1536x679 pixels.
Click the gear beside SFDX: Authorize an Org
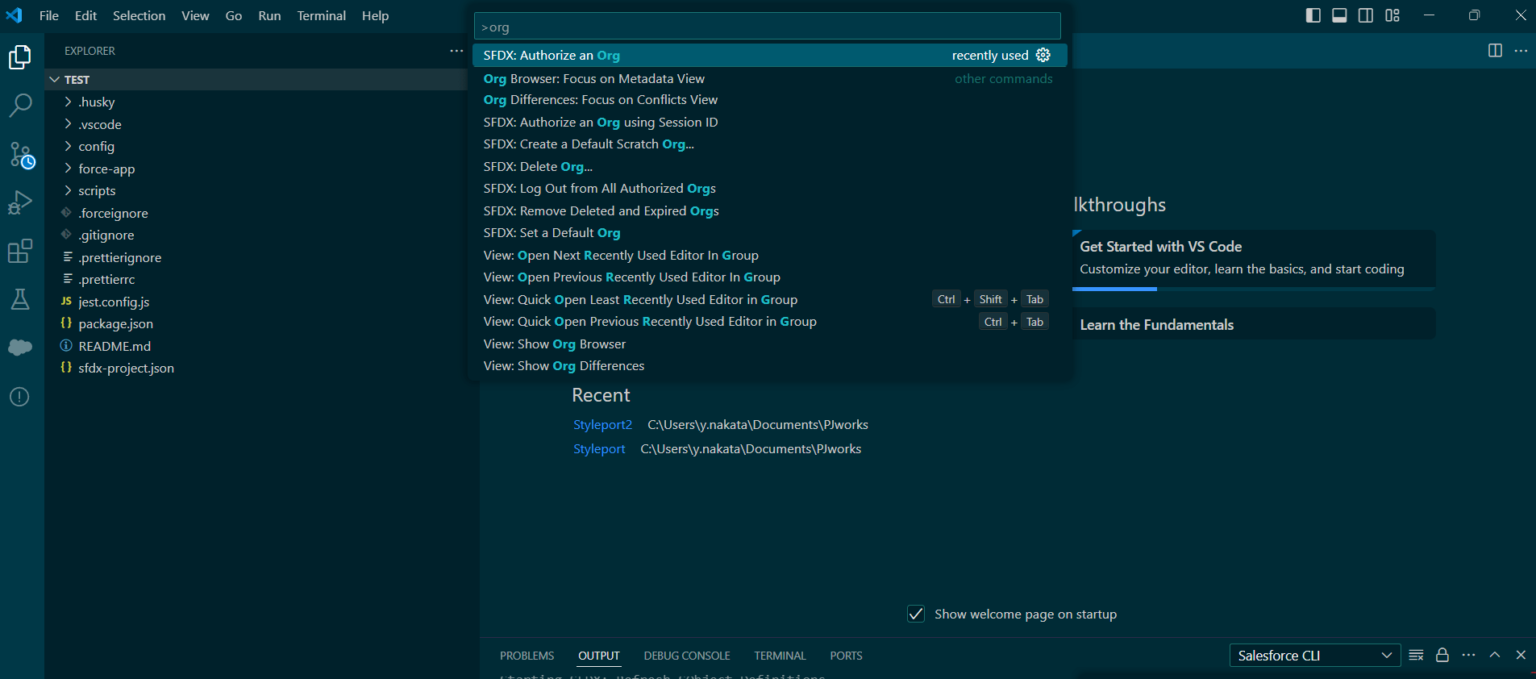click(1043, 55)
